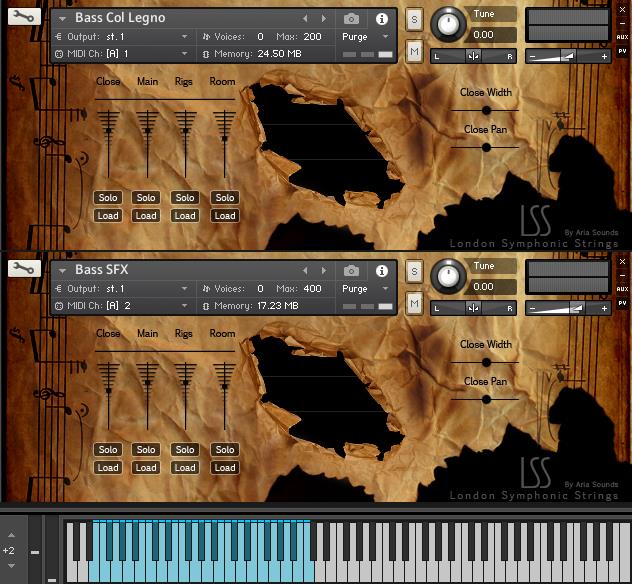Open Output dropdown for Bass Col Legno
Screen dimensions: 632x584
pos(184,37)
